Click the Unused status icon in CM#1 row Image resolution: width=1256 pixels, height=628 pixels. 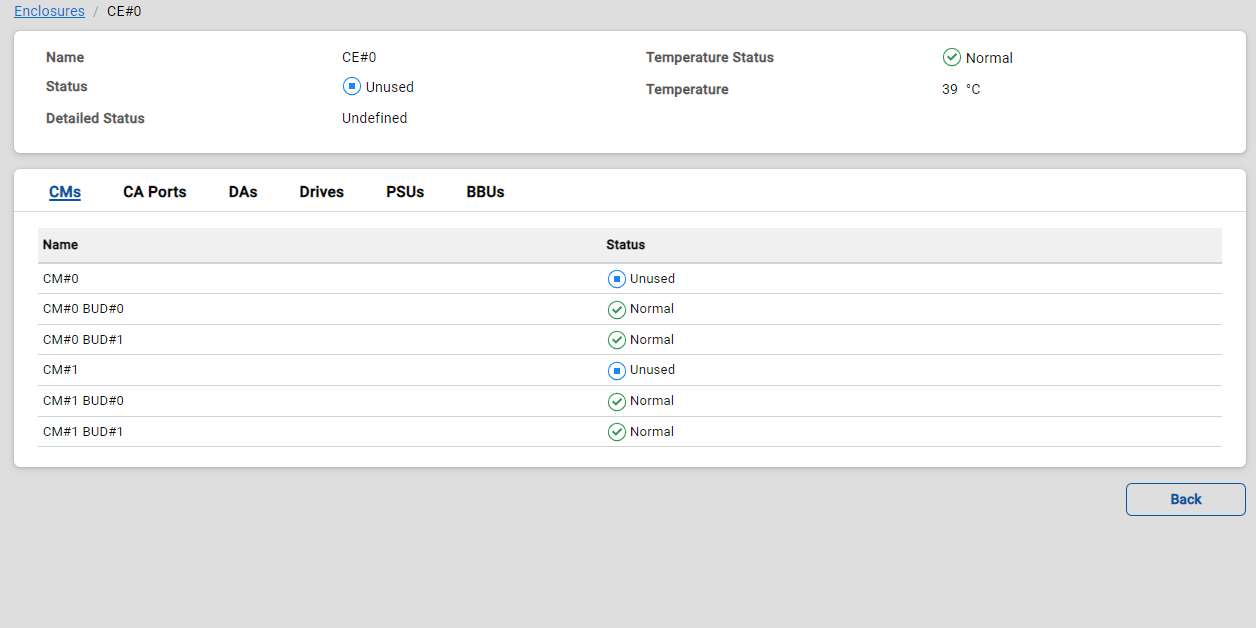(x=617, y=371)
